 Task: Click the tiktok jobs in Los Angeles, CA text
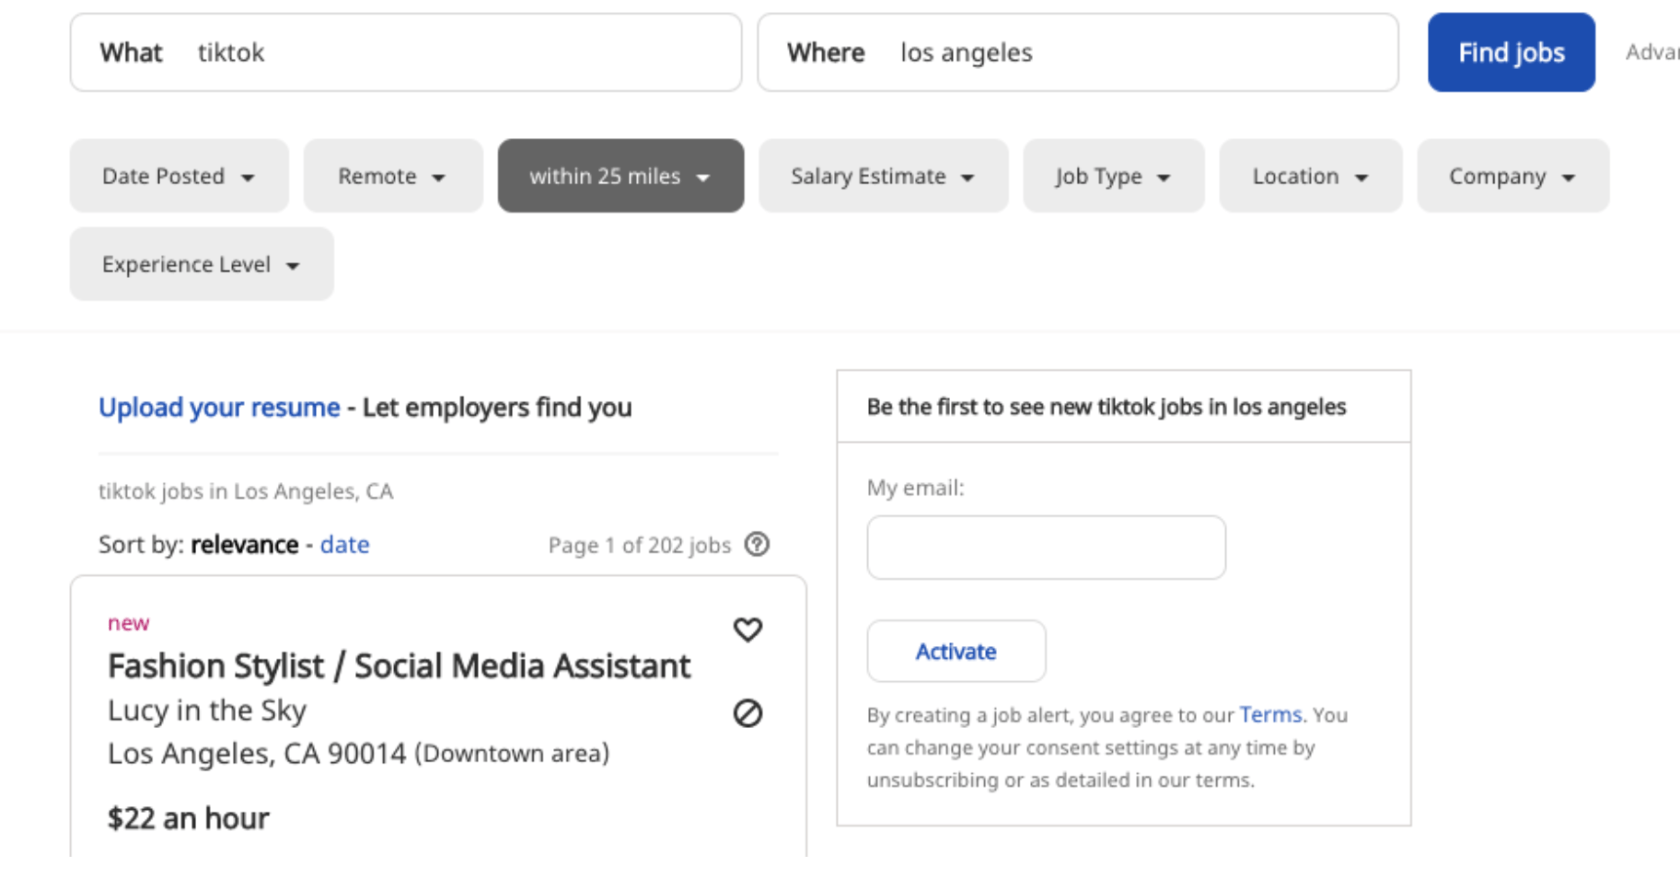coord(246,491)
